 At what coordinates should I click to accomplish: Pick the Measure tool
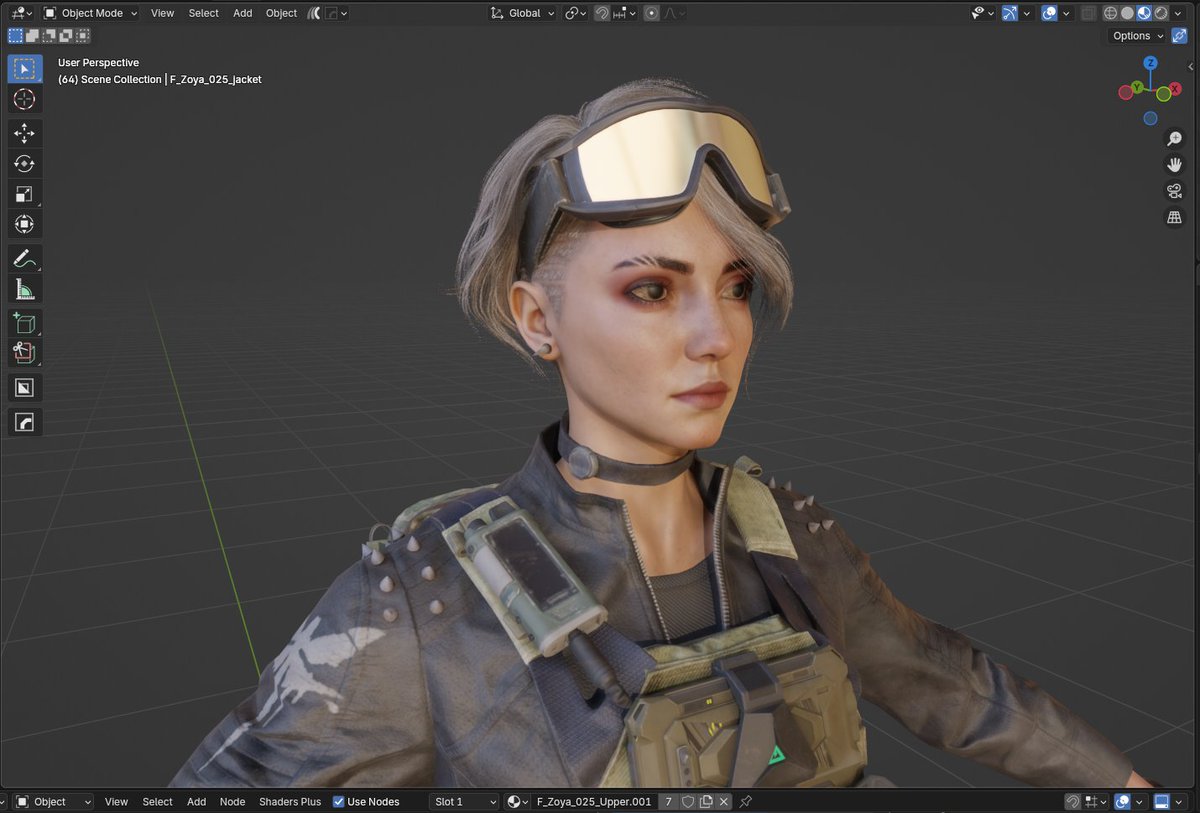[x=25, y=288]
